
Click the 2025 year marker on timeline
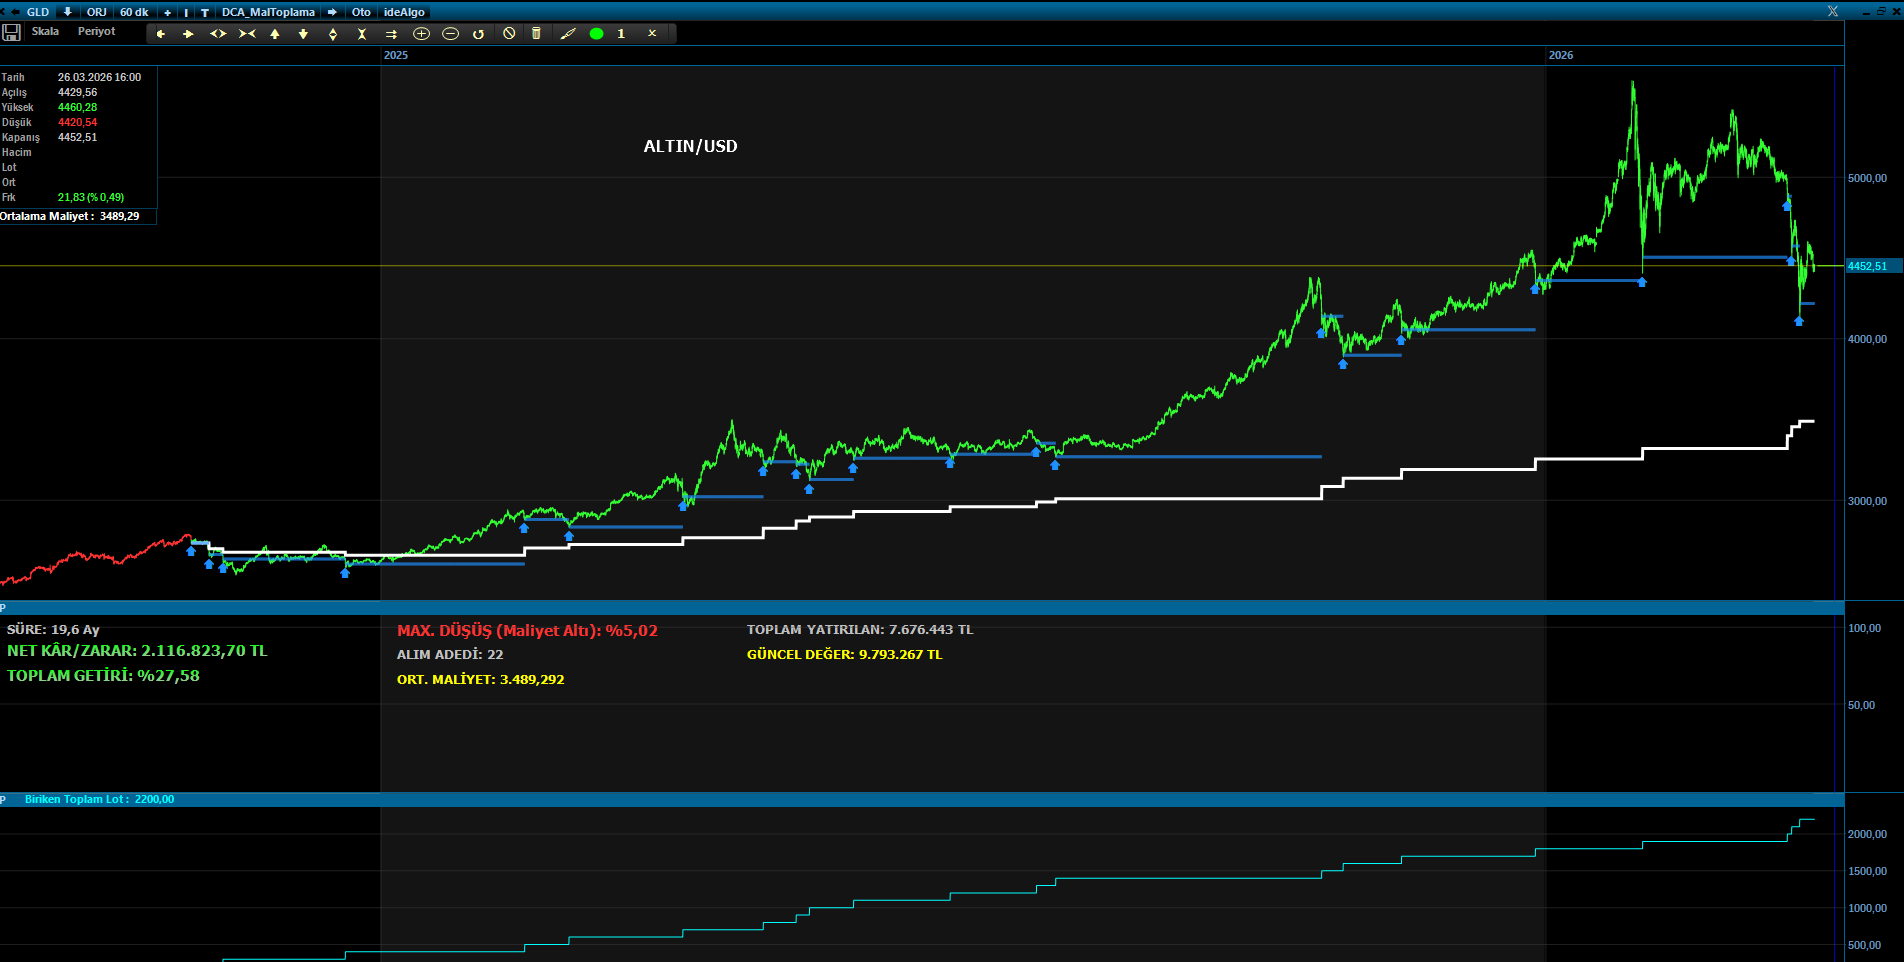[x=396, y=55]
